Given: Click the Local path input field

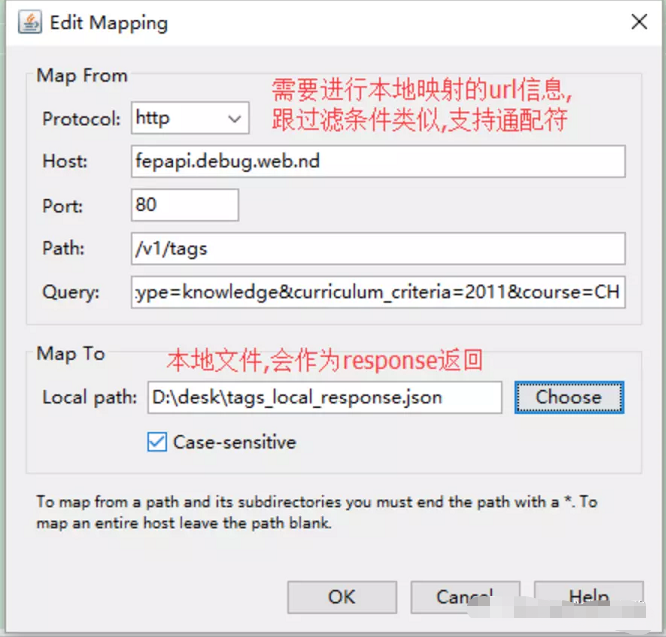Looking at the screenshot, I should pos(325,397).
